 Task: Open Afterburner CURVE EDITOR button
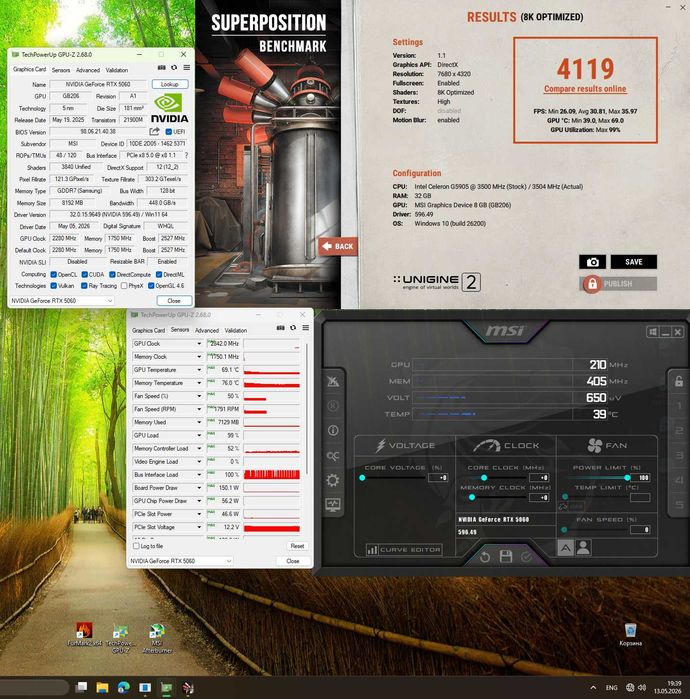click(404, 550)
